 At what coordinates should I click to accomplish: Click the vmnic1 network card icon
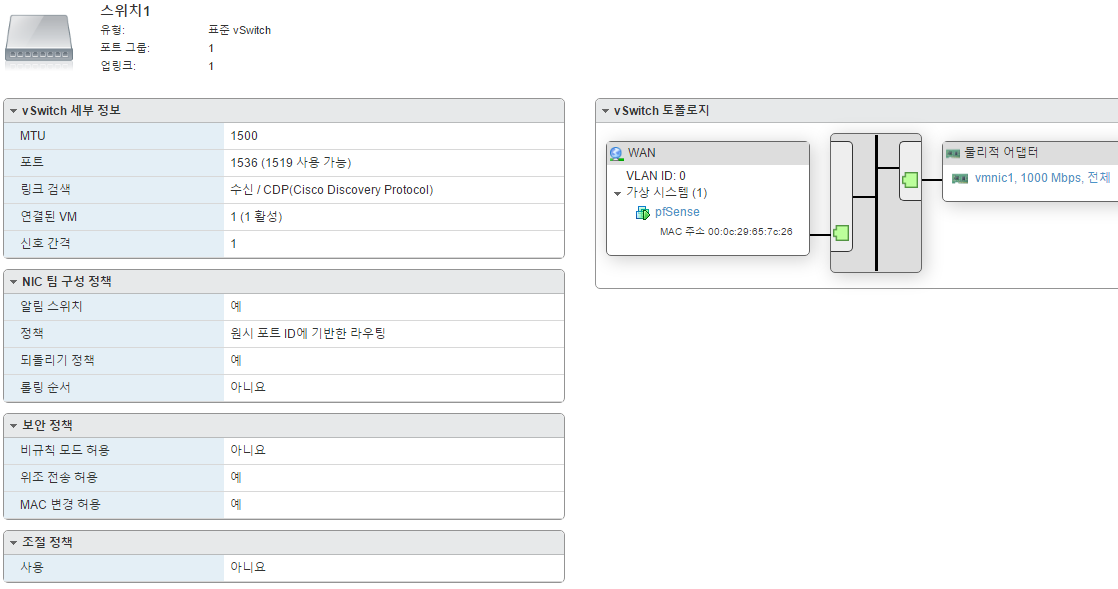pyautogui.click(x=959, y=178)
